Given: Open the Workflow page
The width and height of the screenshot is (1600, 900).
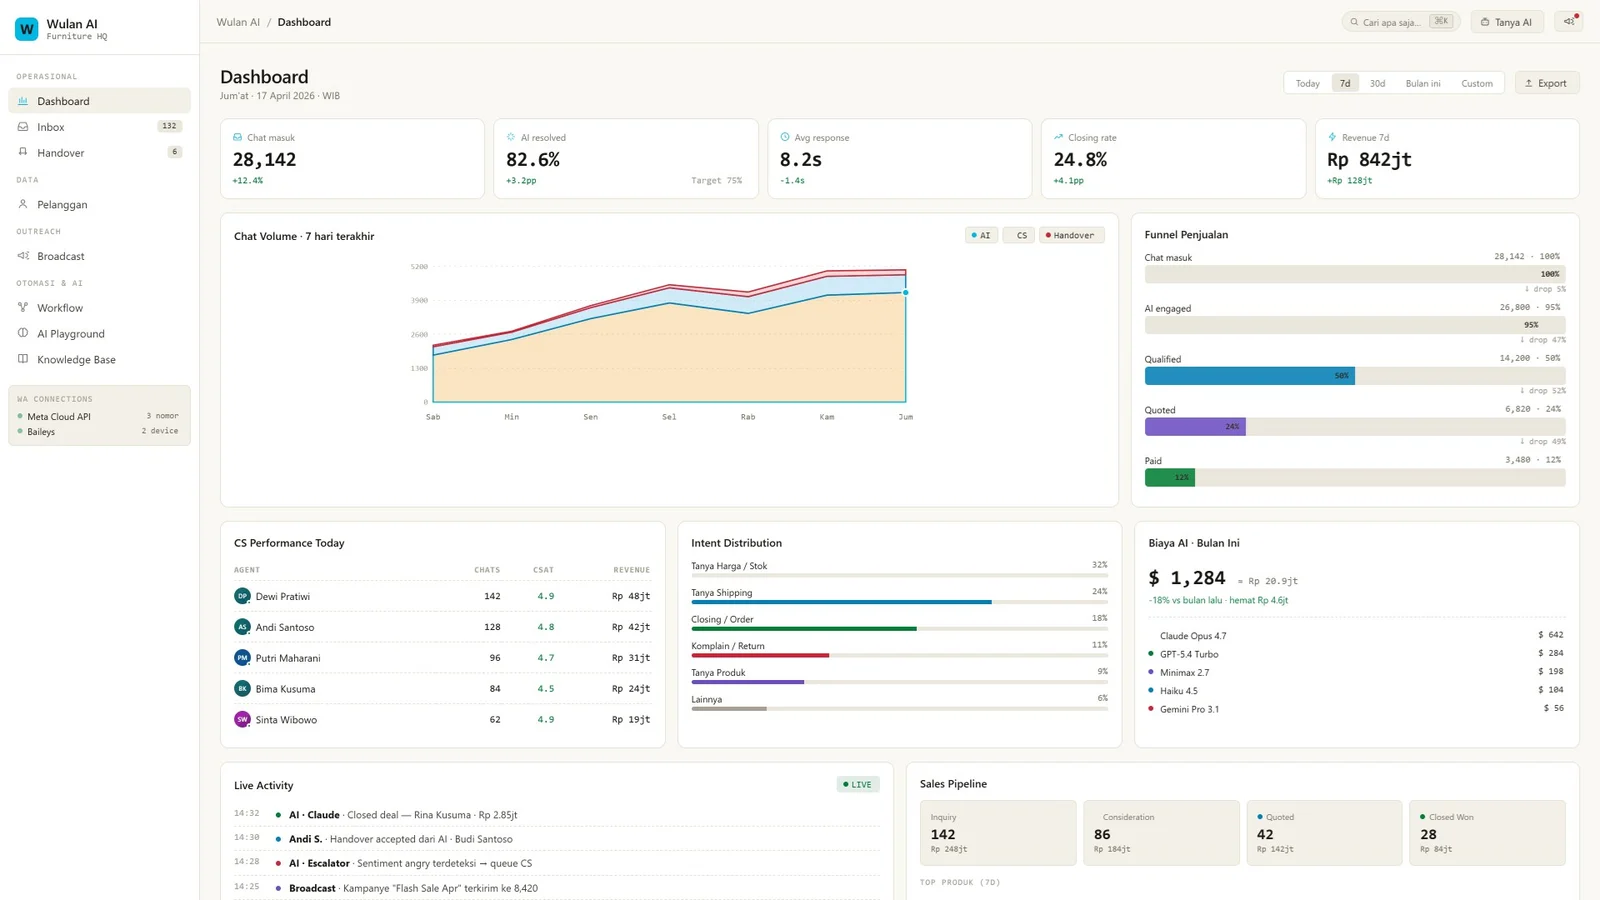Looking at the screenshot, I should pos(58,307).
